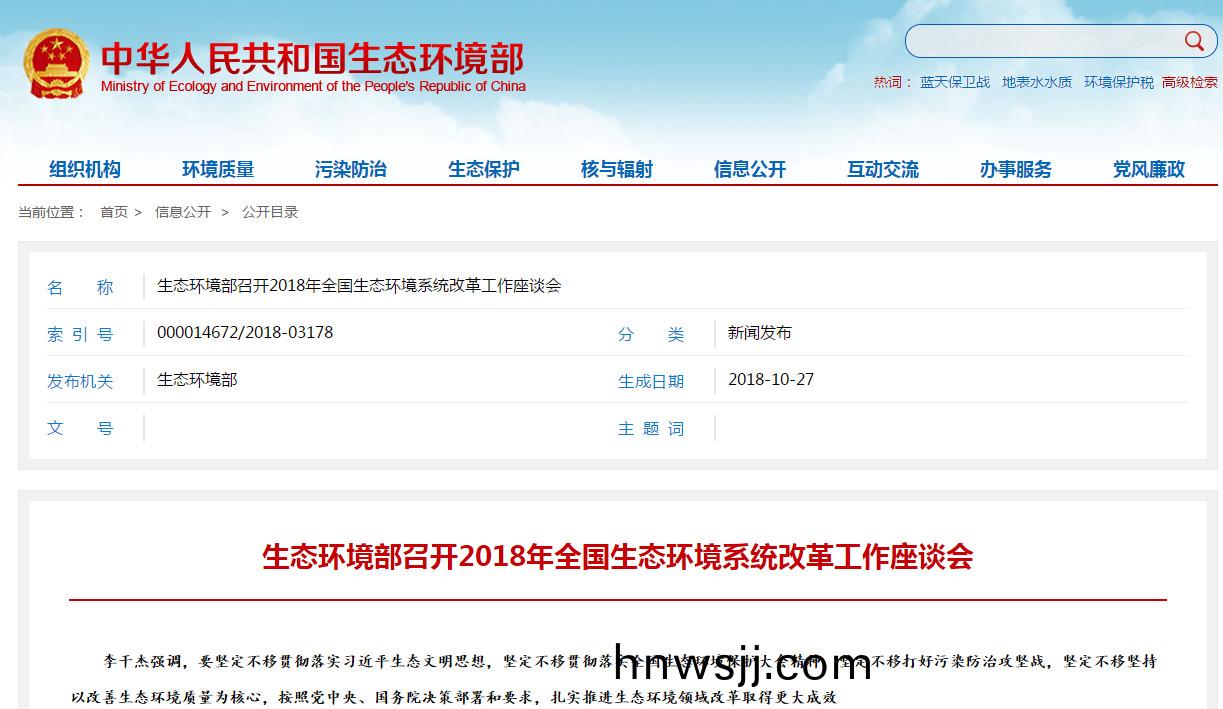
Task: Focus the site search input field
Action: (x=1044, y=41)
